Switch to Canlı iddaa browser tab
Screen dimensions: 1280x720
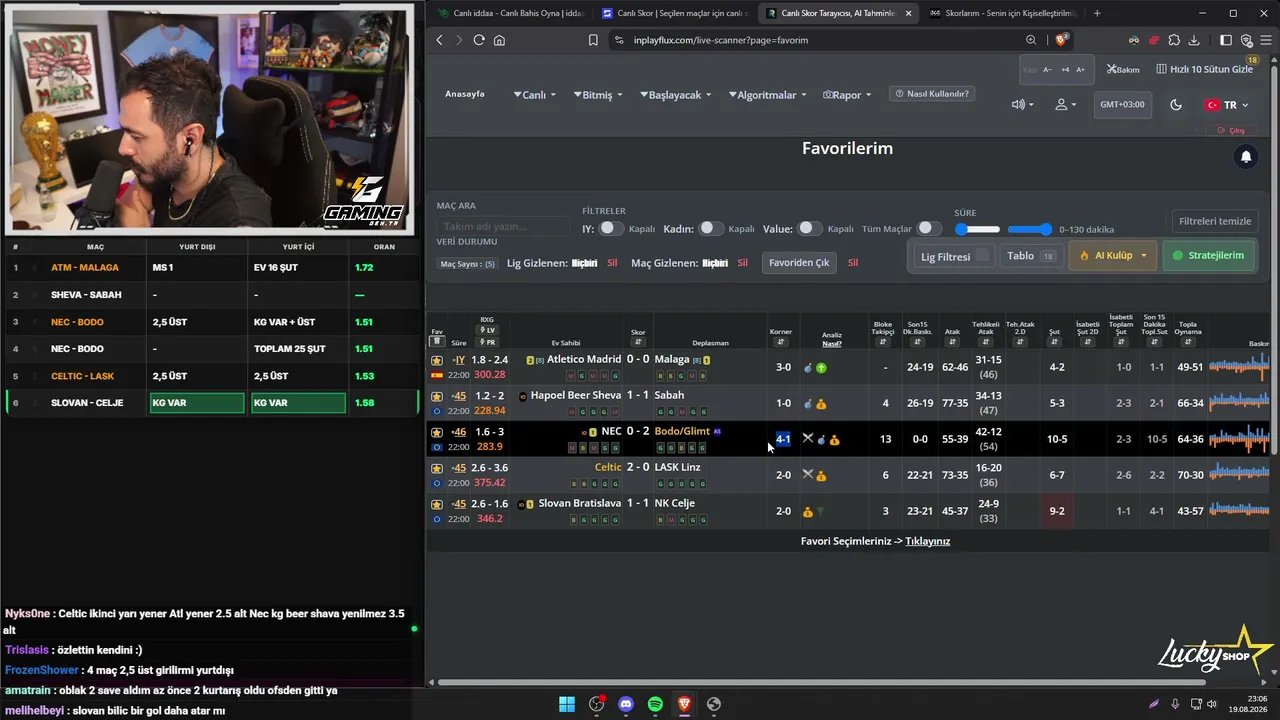click(509, 13)
